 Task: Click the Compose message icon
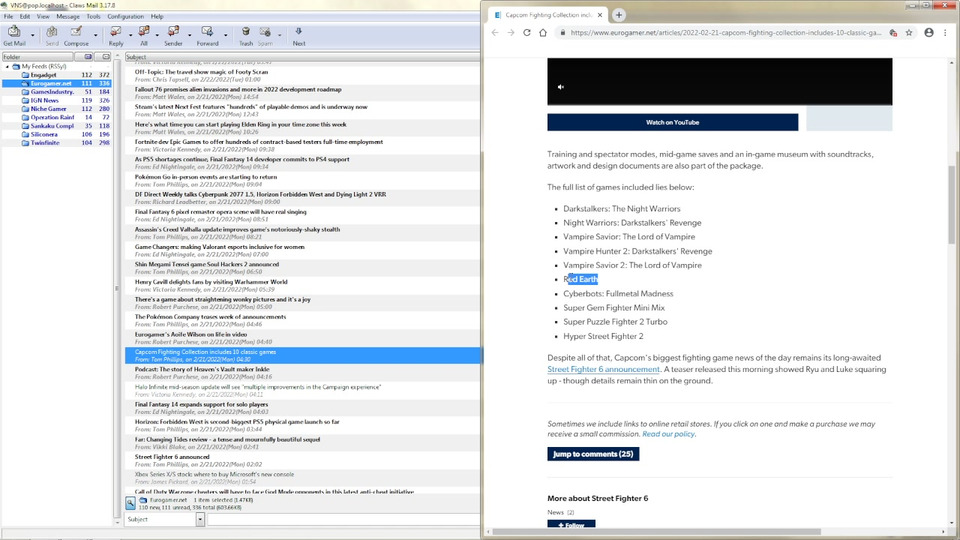click(76, 32)
